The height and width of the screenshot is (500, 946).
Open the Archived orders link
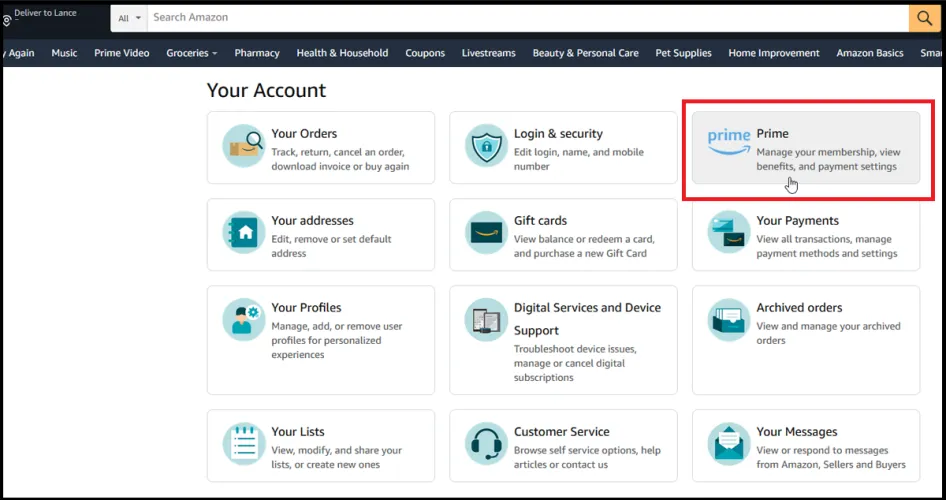point(799,308)
